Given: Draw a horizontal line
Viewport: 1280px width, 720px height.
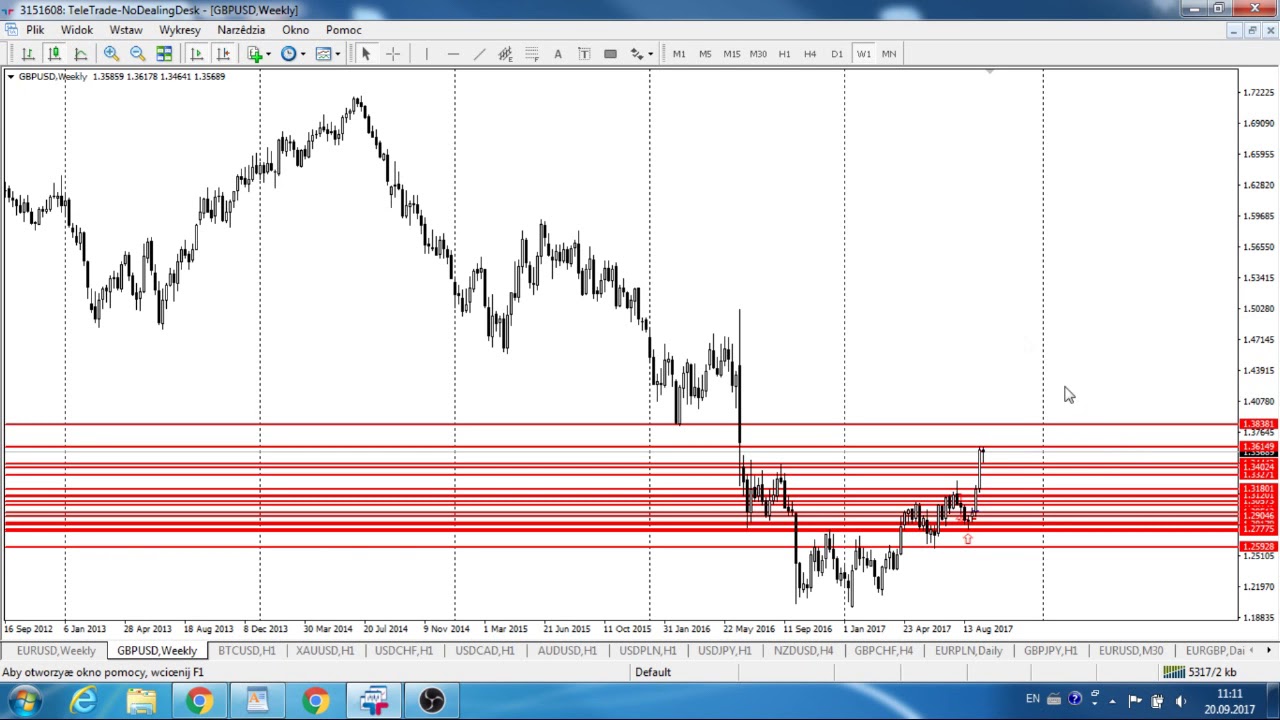Looking at the screenshot, I should point(453,54).
